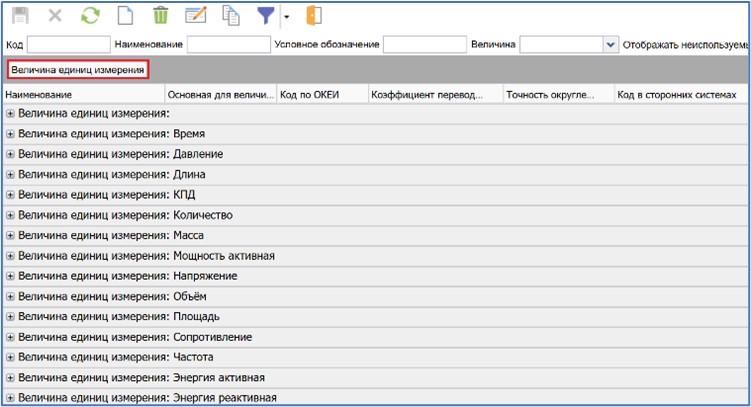Click the Величина единиц измерения grouping button
This screenshot has height=407, width=751.
click(x=78, y=70)
